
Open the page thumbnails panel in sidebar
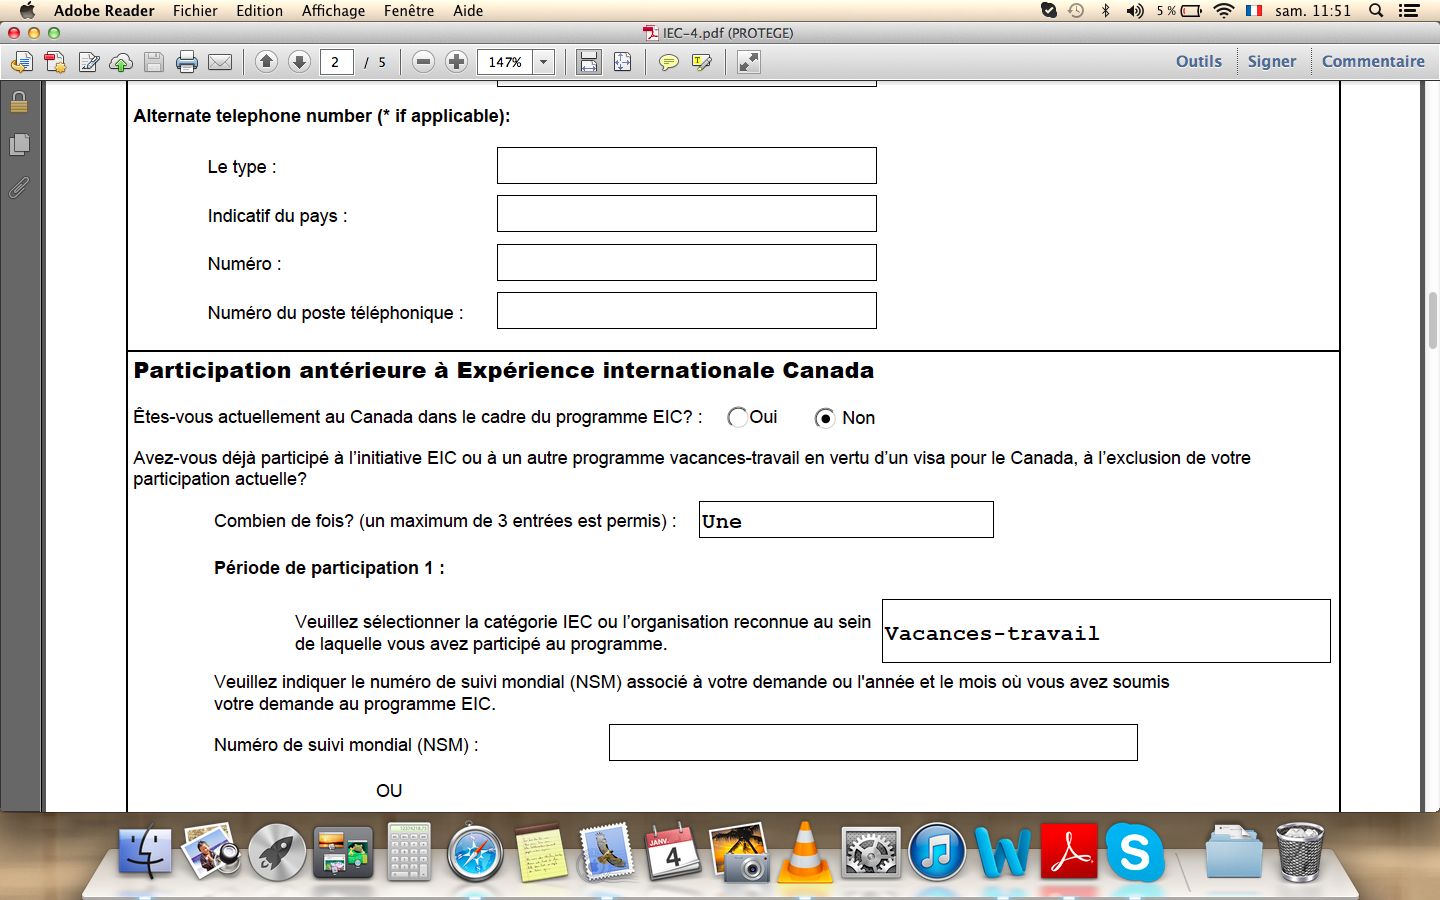click(x=19, y=144)
